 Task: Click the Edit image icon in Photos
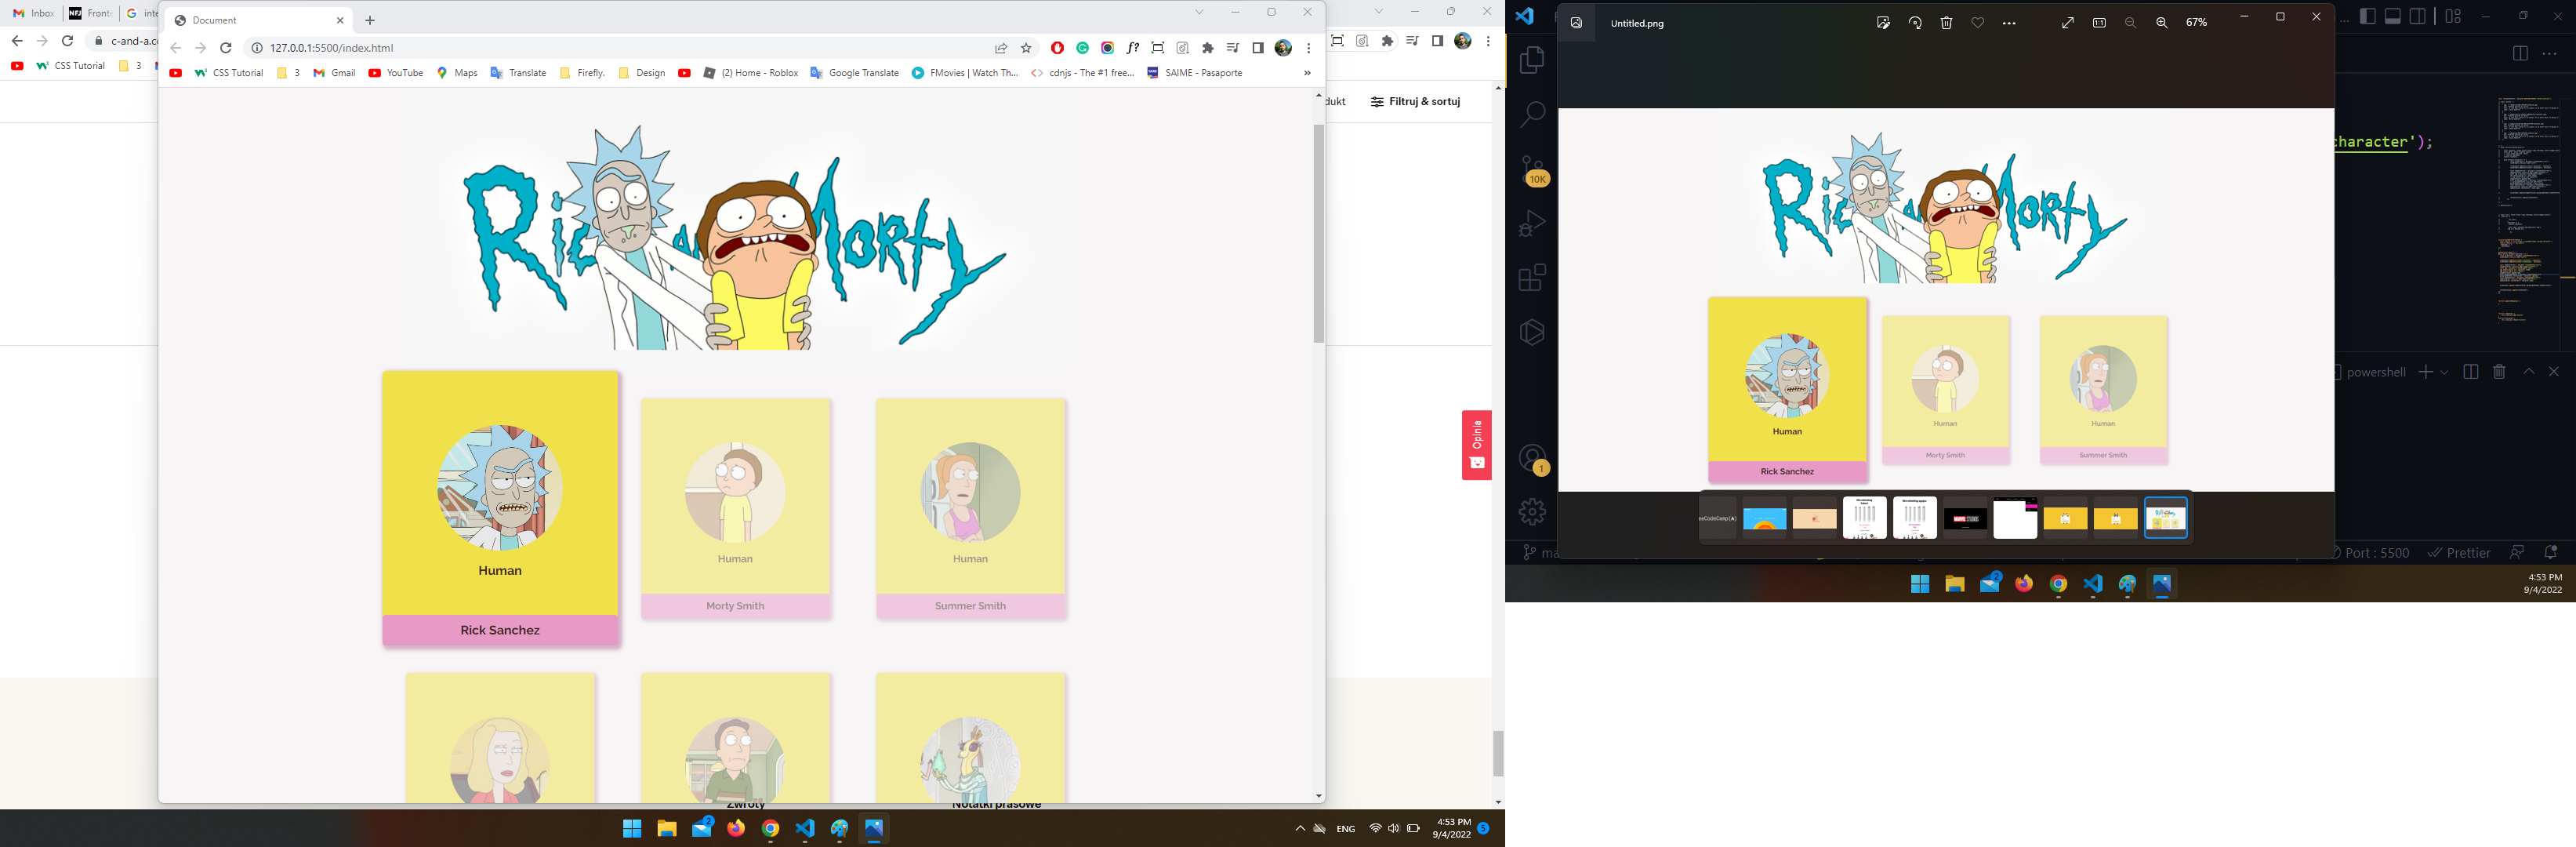[1883, 23]
